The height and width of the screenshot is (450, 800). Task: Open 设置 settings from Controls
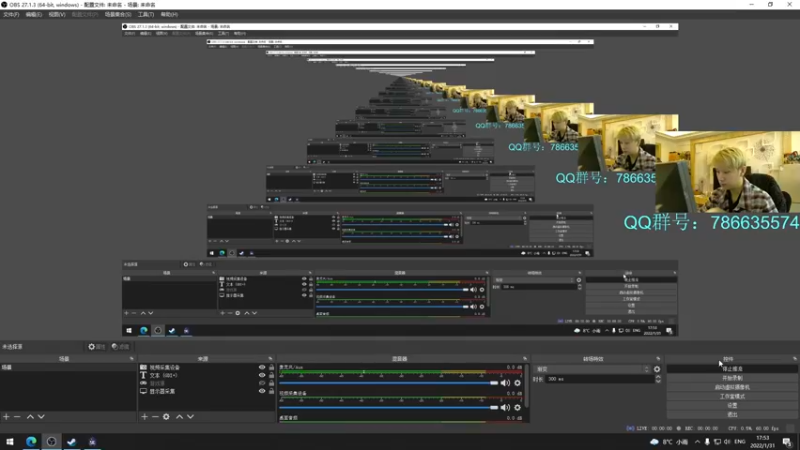[732, 406]
